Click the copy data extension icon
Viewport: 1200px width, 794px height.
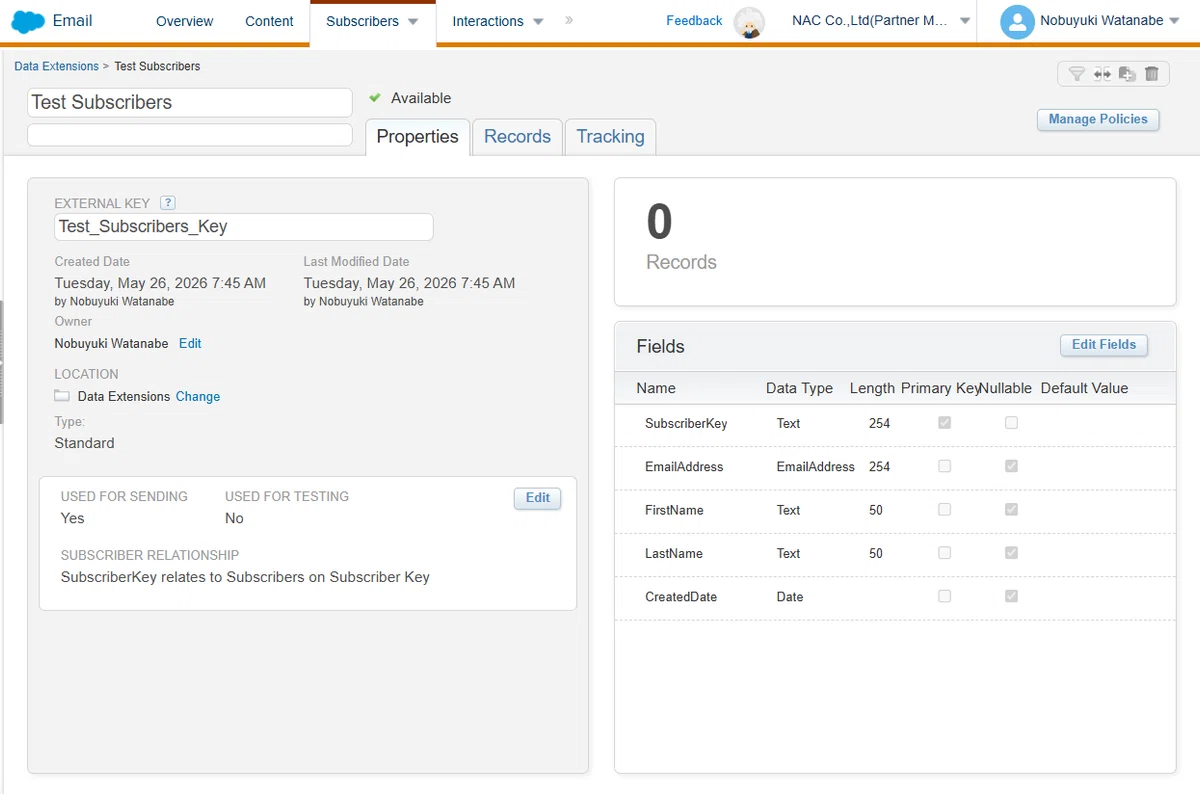click(1127, 74)
